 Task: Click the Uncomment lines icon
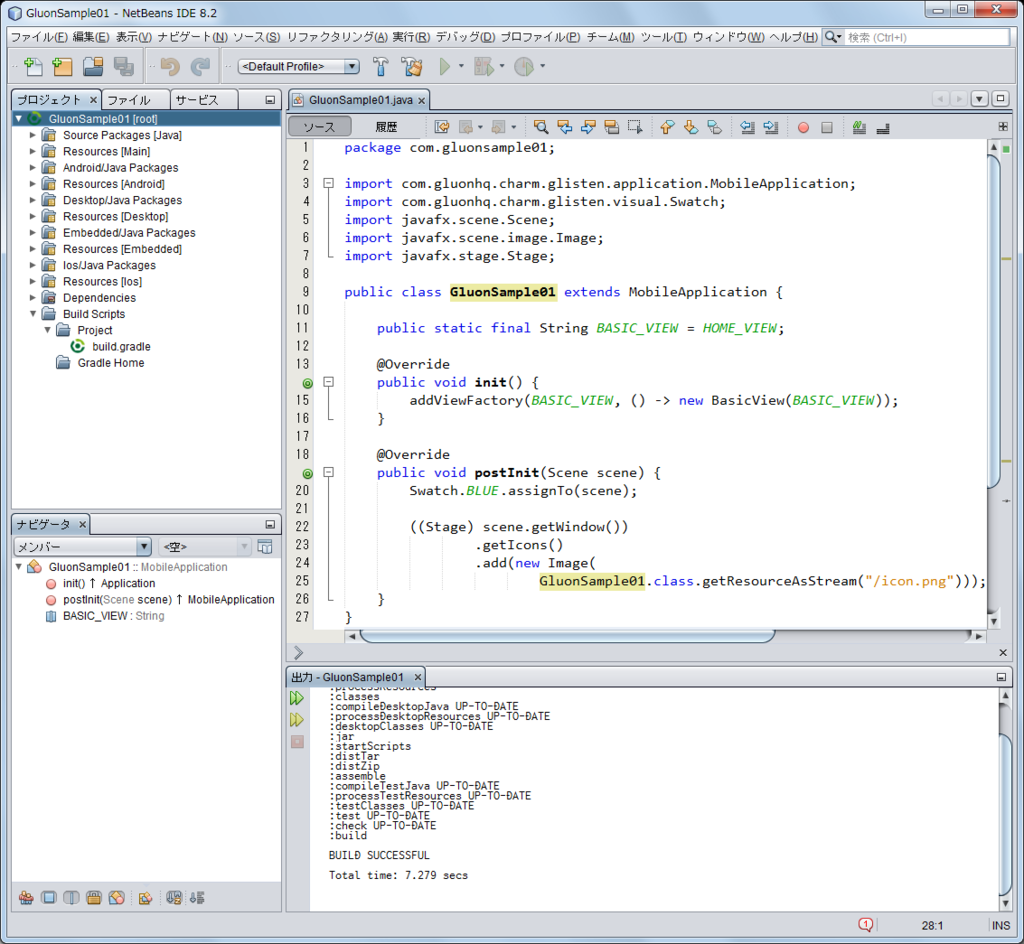(x=883, y=127)
